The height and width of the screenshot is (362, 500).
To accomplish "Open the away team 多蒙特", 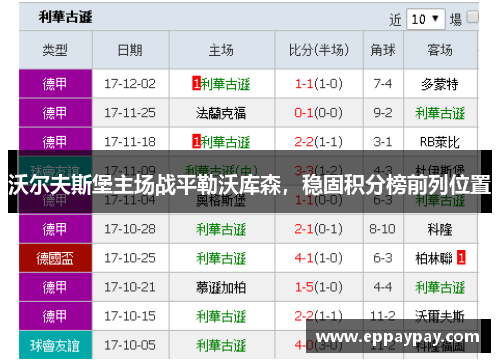I will tap(440, 84).
